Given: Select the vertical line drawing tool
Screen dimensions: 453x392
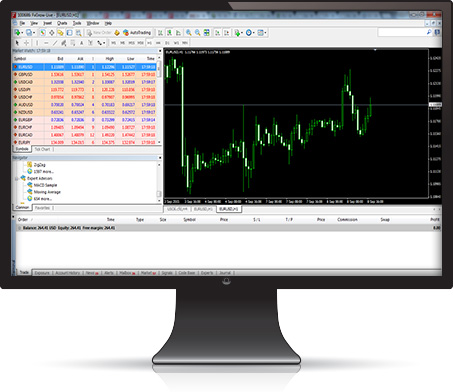Looking at the screenshot, I should 37,43.
